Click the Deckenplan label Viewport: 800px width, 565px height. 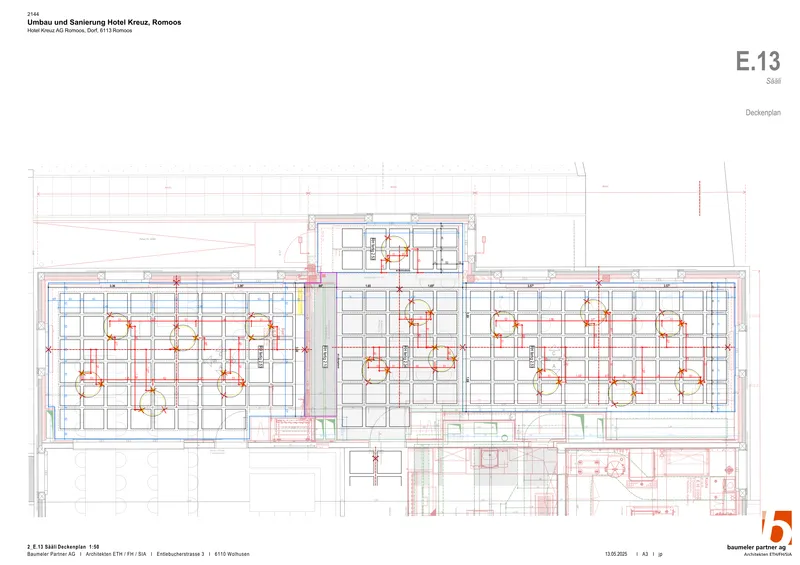point(763,114)
